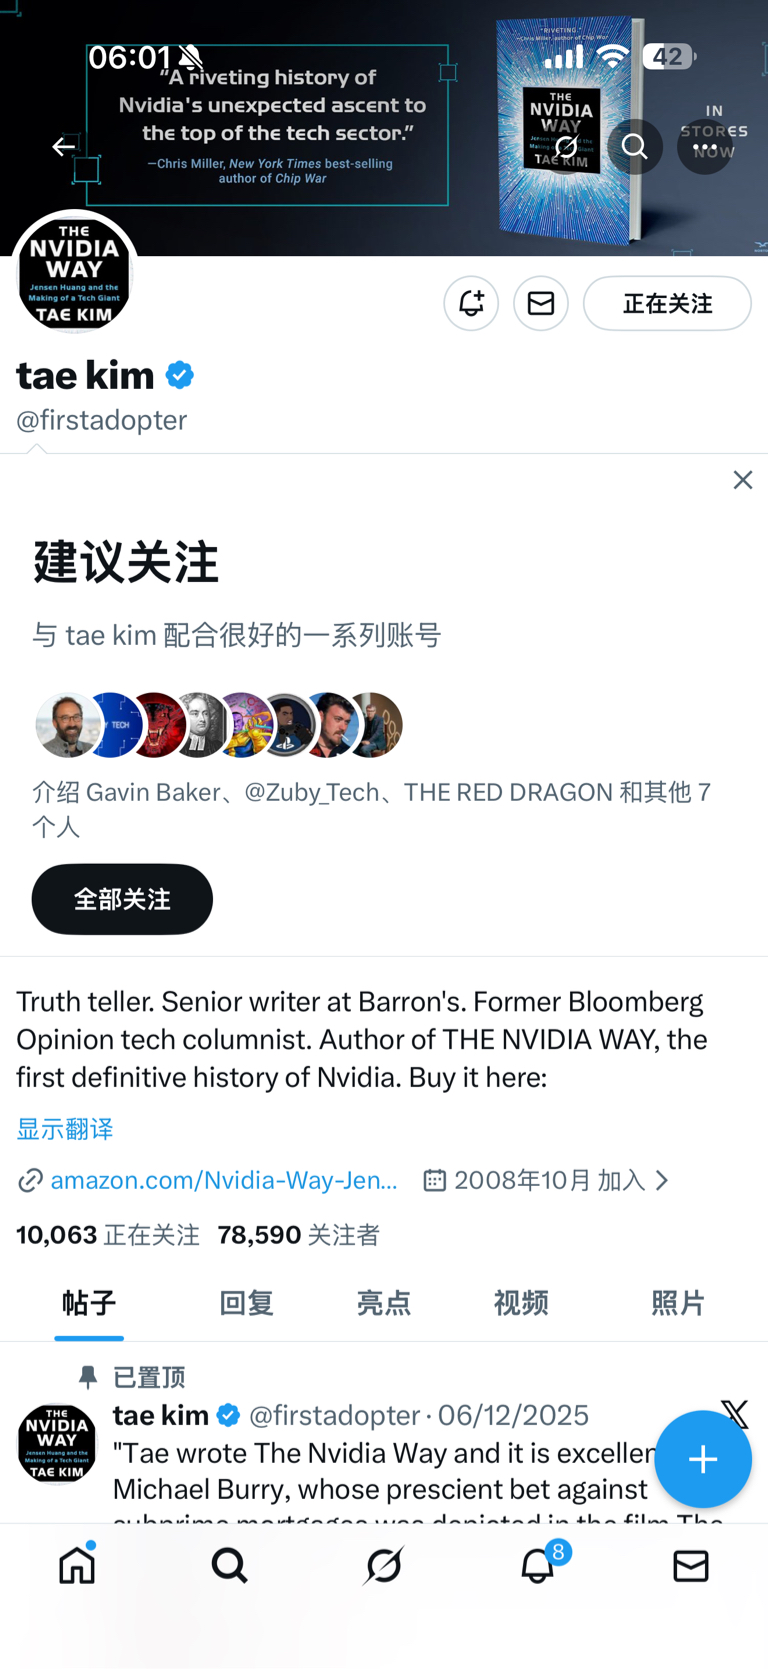Toggle the 正在关注 following button
Screen dimensions: 768x1669
pos(667,303)
